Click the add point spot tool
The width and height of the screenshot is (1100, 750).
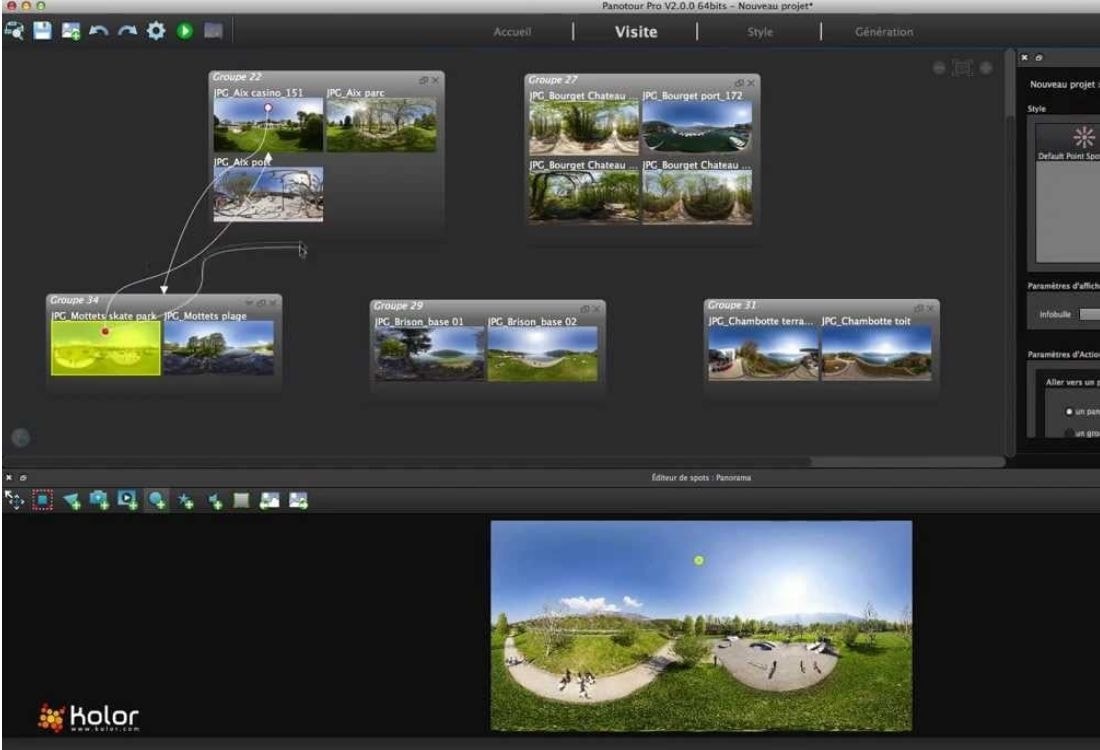(159, 499)
